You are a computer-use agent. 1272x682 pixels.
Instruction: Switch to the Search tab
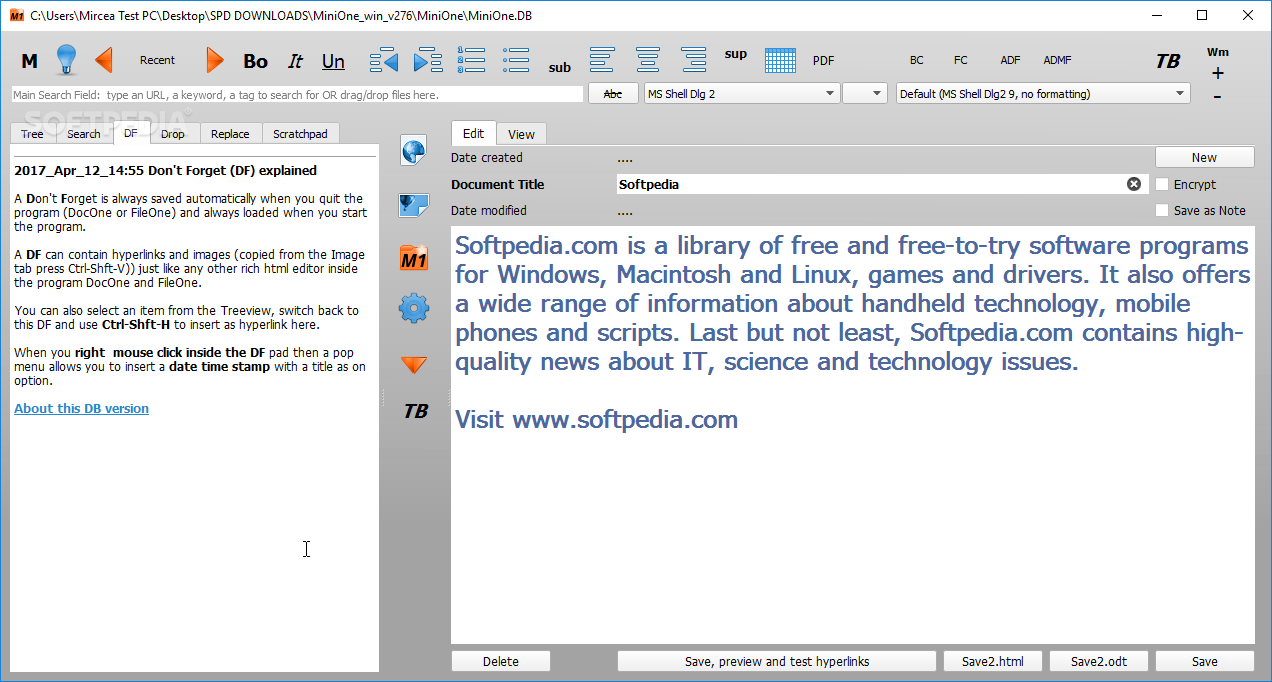coord(84,134)
